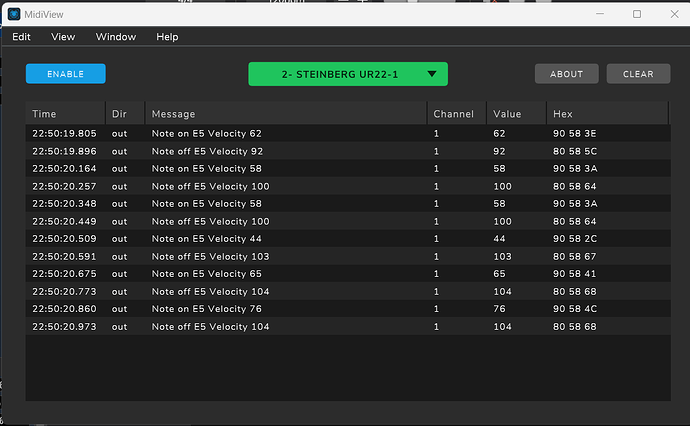Toggle the blue ENABLE button
Viewport: 690px width, 426px height.
(65, 74)
